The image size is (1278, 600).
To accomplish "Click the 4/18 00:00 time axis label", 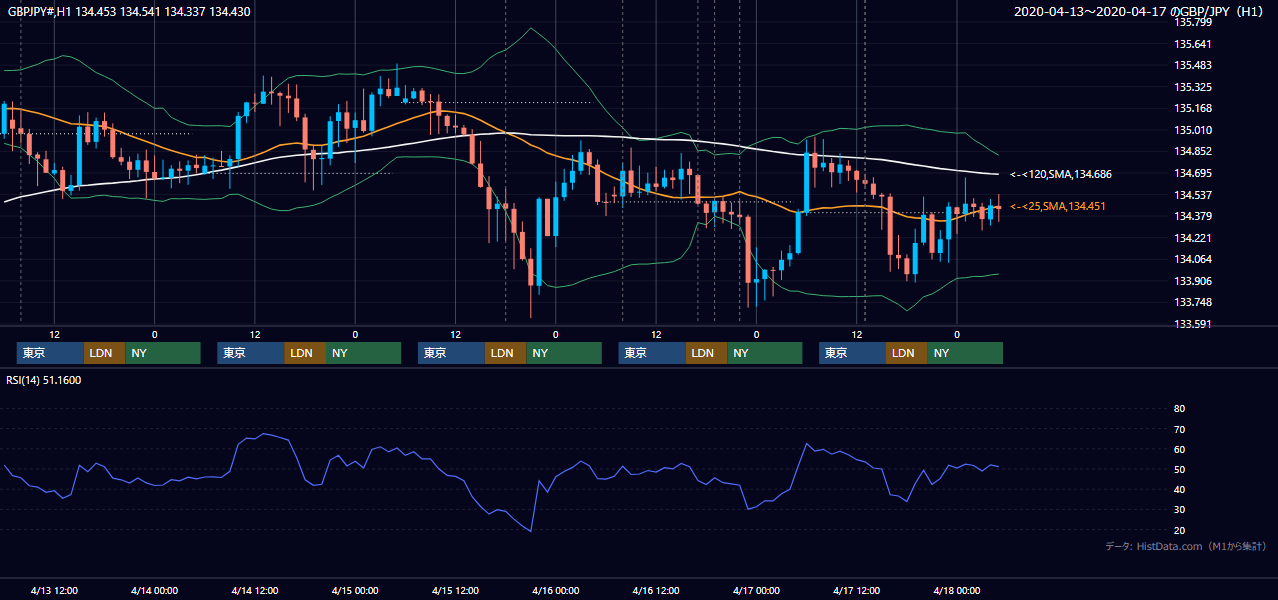I will coord(957,590).
